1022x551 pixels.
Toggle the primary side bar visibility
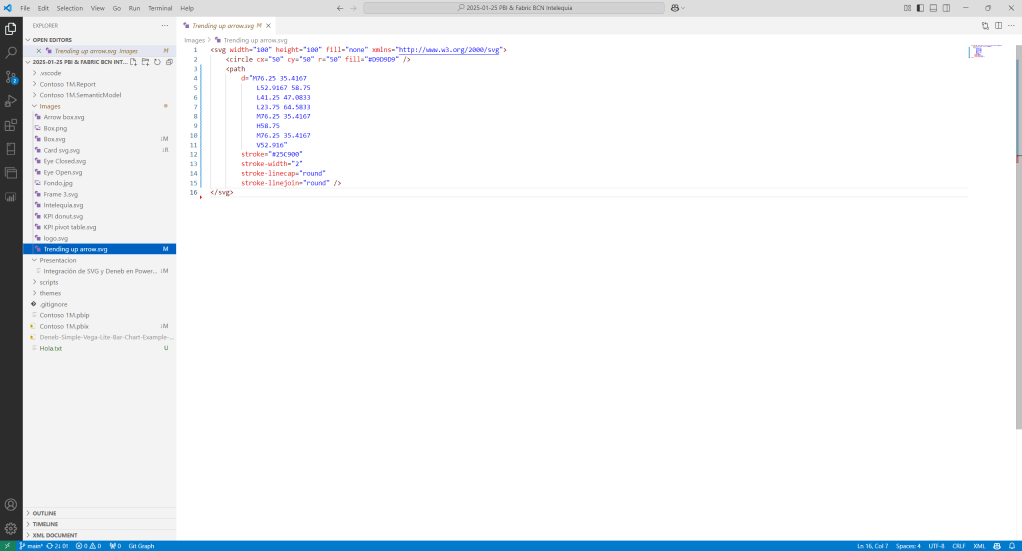pyautogui.click(x=920, y=8)
